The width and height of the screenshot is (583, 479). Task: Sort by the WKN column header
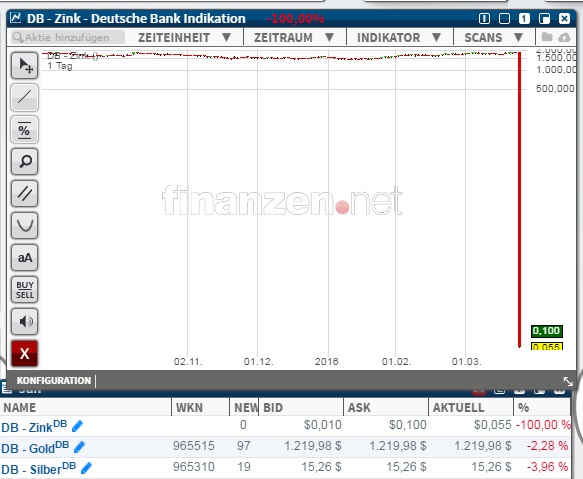click(200, 408)
